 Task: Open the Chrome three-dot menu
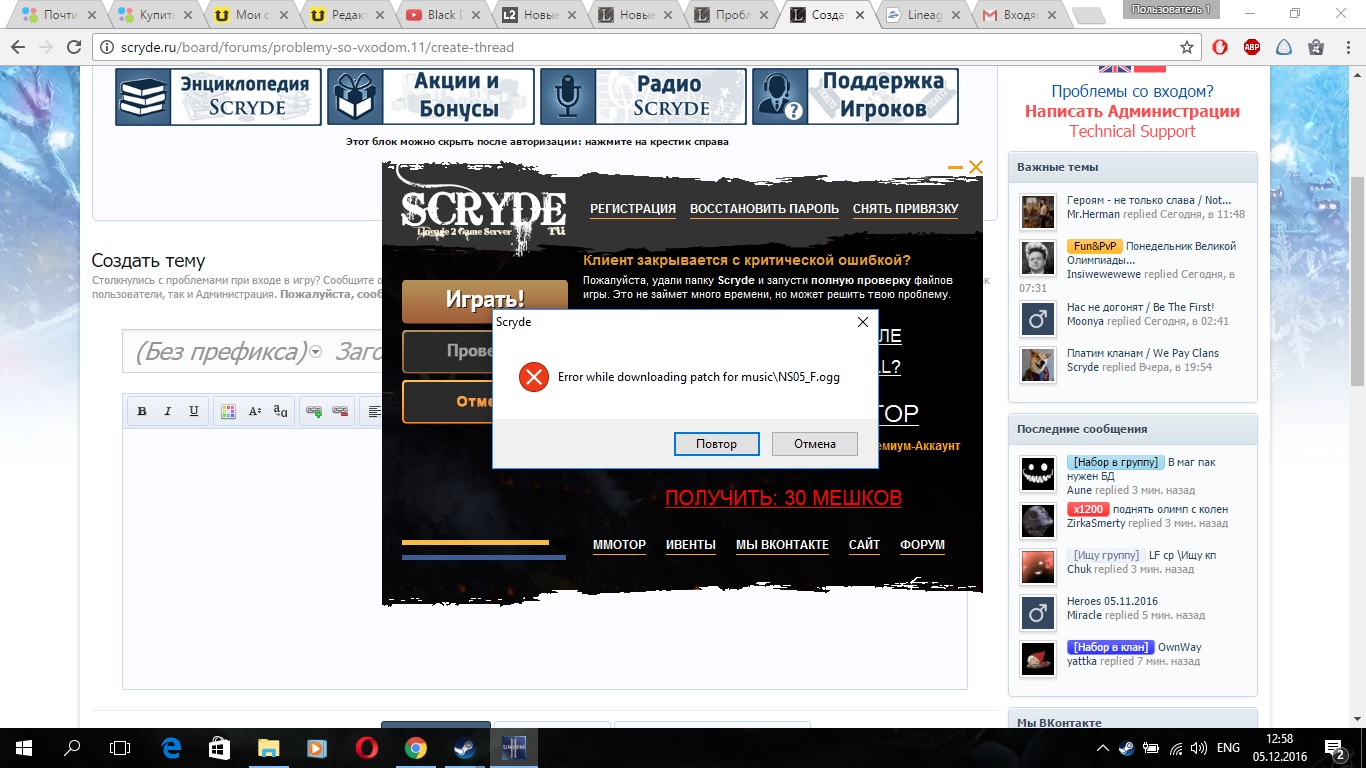click(x=1347, y=47)
